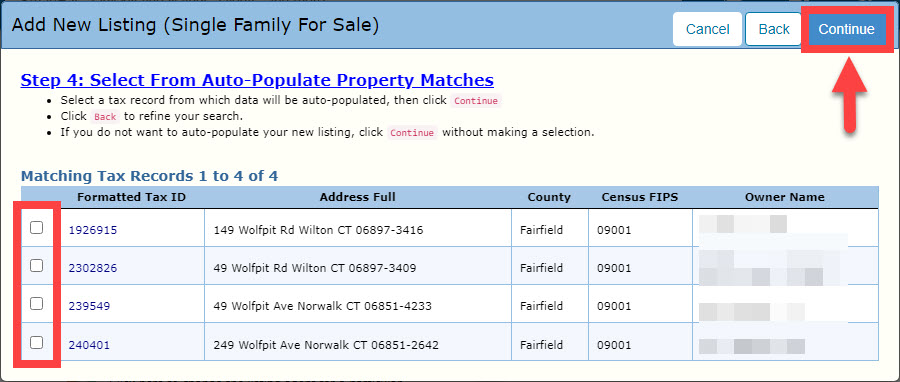Image resolution: width=900 pixels, height=382 pixels.
Task: Click the Step 4 heading link
Action: (x=257, y=80)
